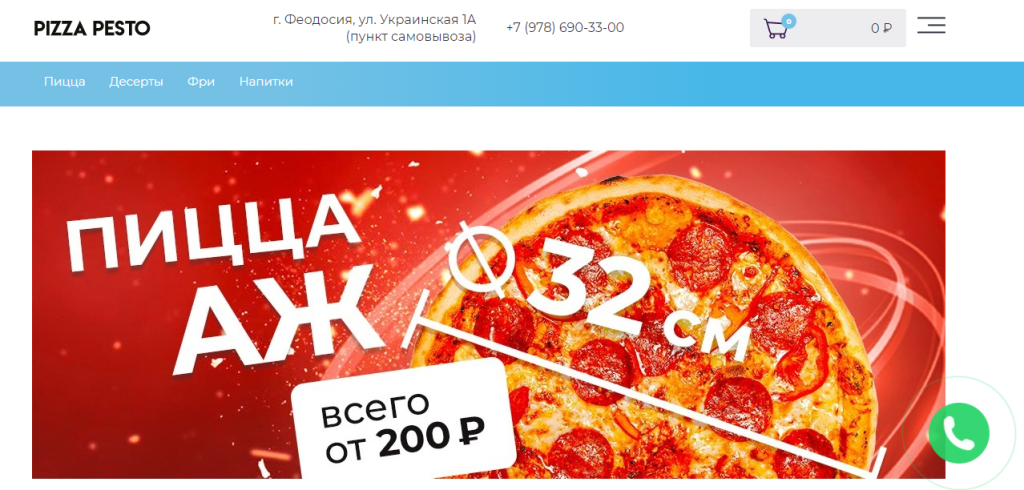Click the cart item count badge
The height and width of the screenshot is (490, 1024).
click(789, 21)
